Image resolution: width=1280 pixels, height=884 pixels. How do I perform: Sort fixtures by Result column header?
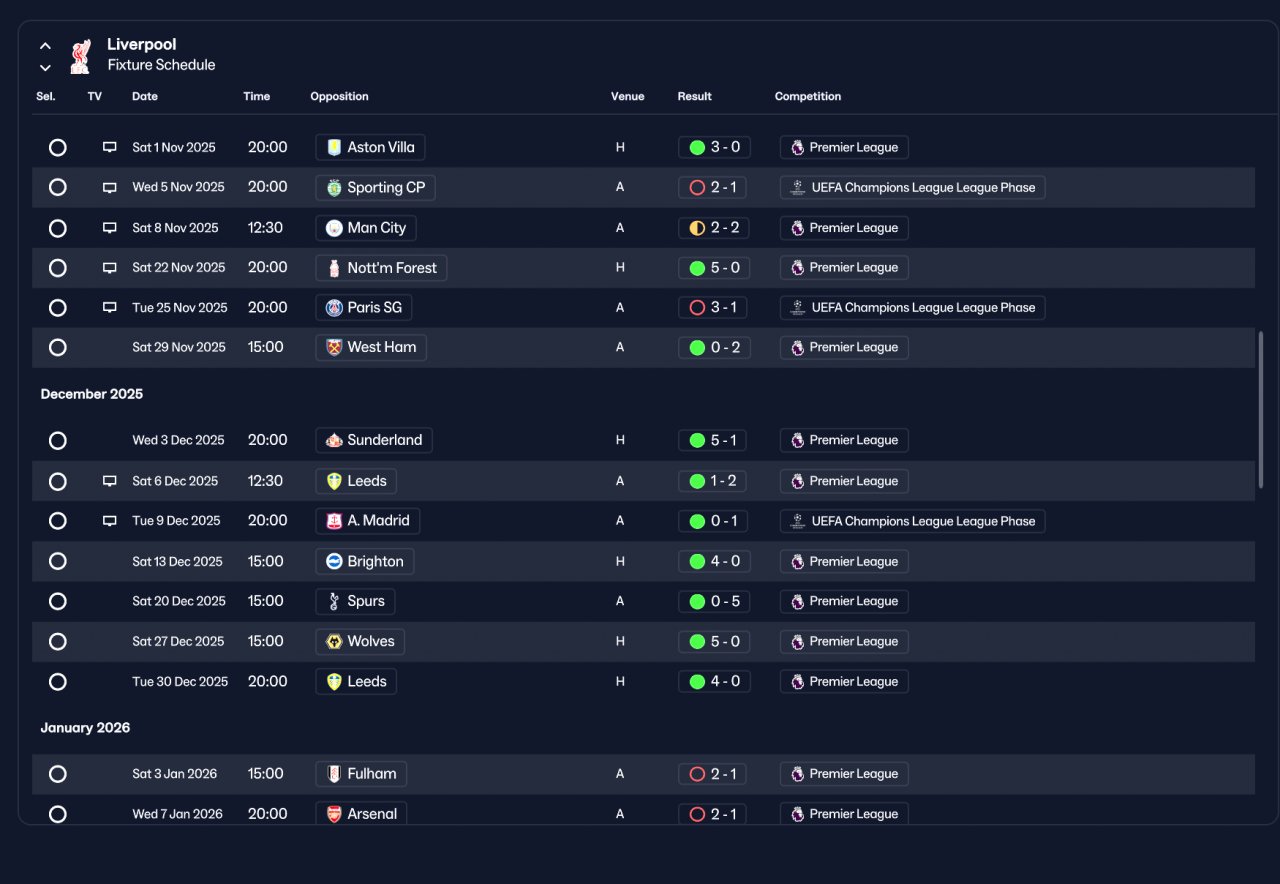tap(695, 97)
